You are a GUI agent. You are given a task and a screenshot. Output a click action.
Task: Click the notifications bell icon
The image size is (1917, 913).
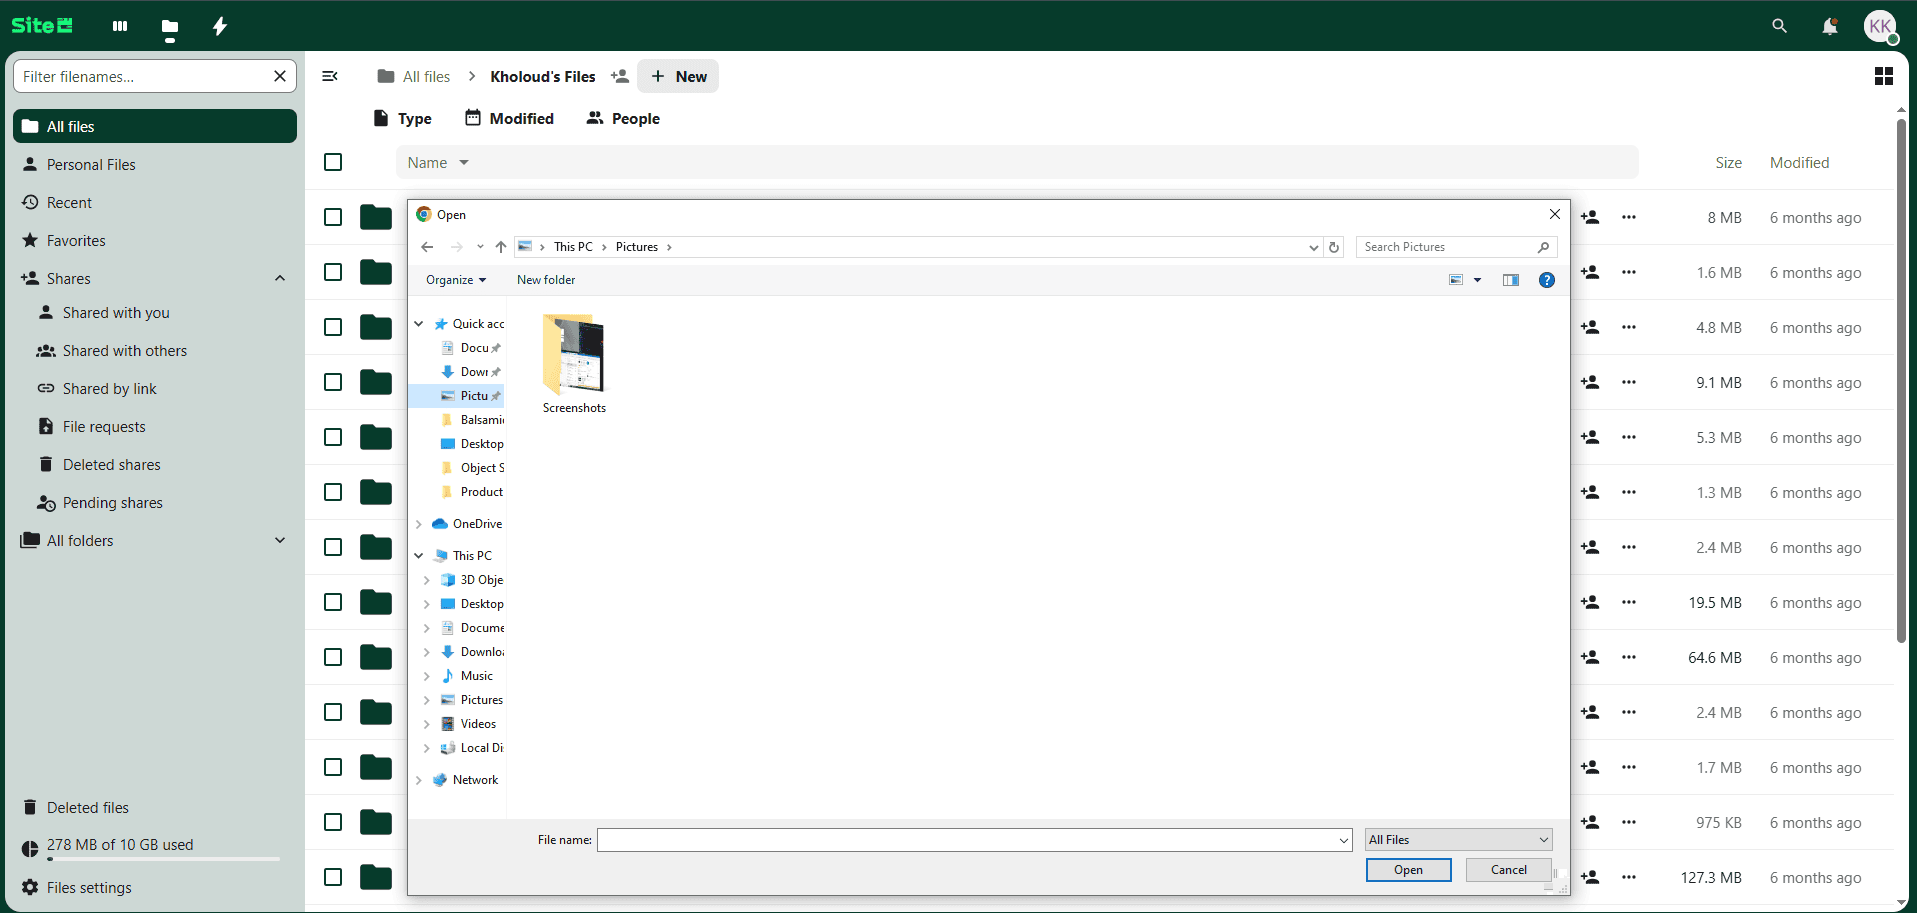coord(1829,26)
